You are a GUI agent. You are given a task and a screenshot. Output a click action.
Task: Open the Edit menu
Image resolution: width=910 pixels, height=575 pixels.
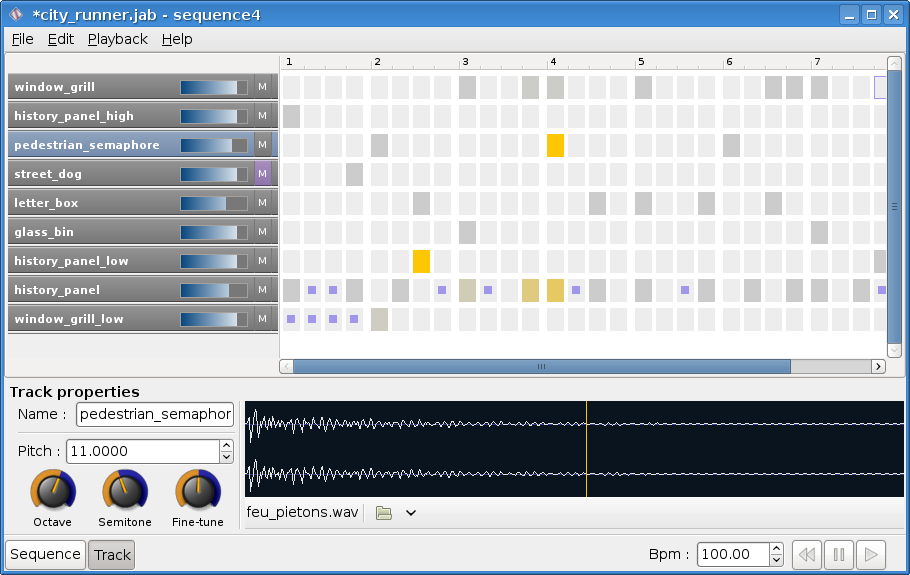[x=61, y=39]
